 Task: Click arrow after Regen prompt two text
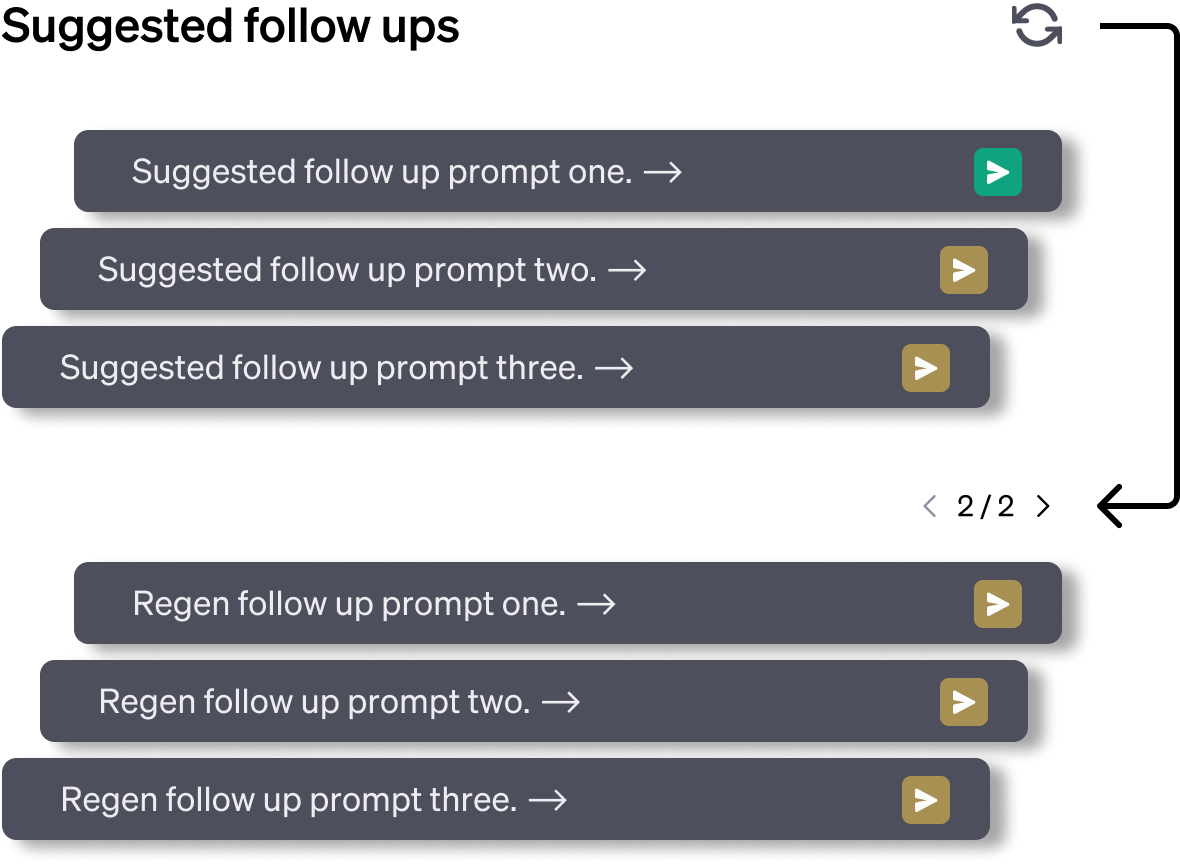click(561, 703)
